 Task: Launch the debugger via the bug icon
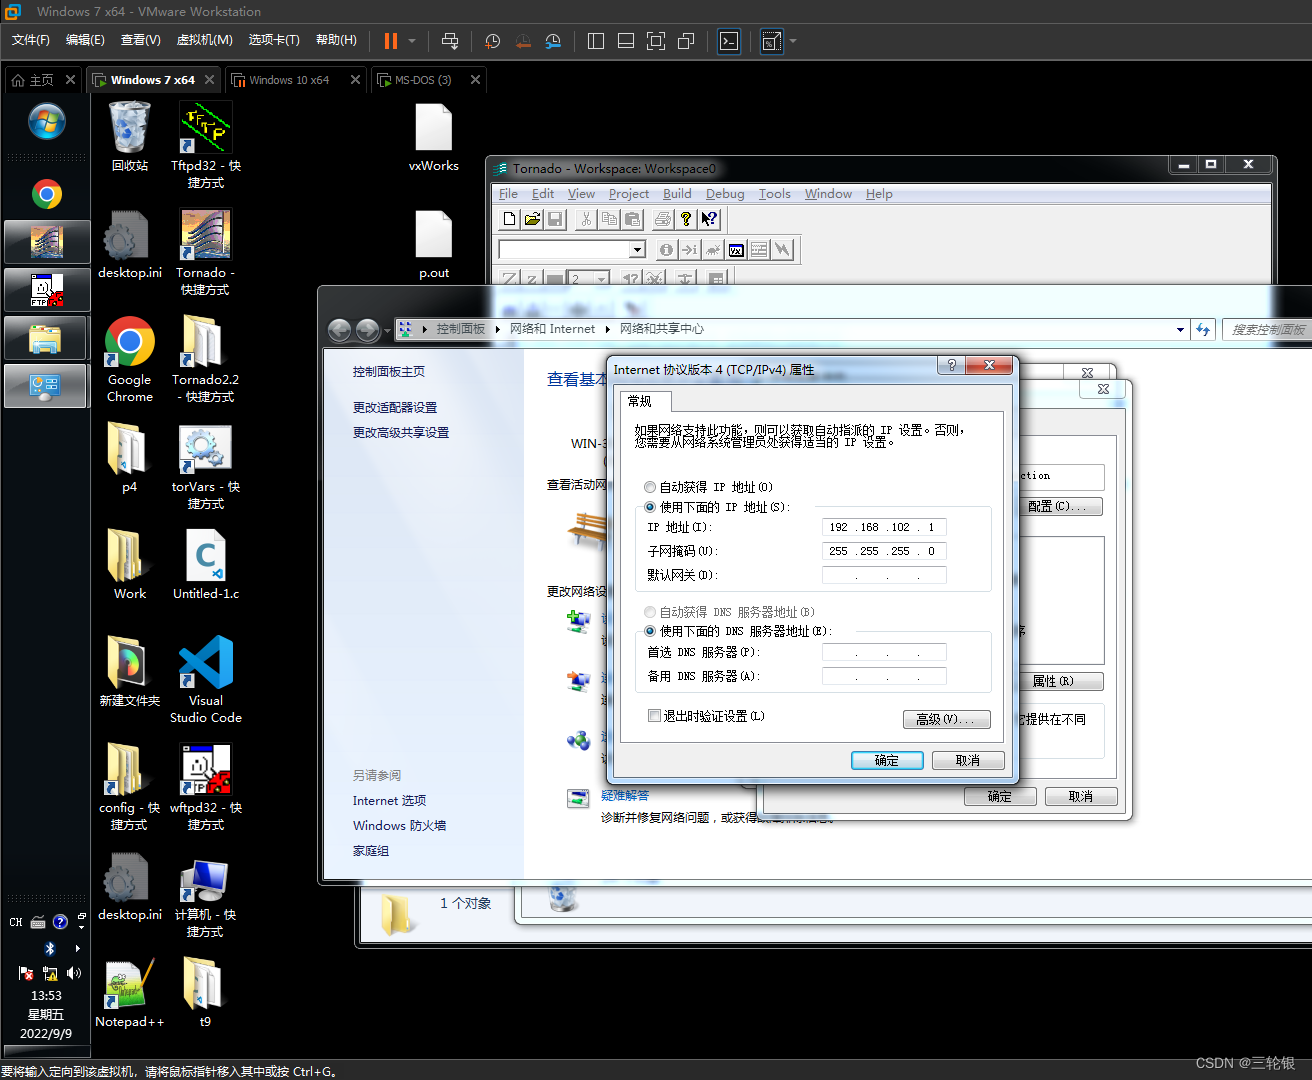[x=712, y=250]
